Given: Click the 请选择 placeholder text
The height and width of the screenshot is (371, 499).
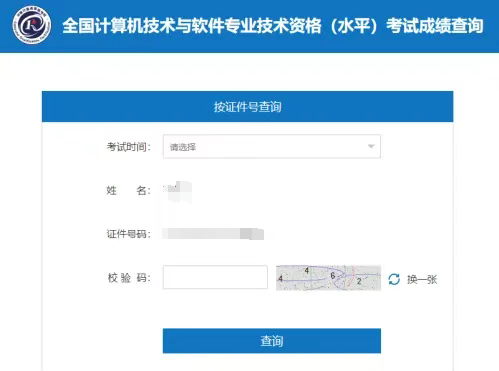Looking at the screenshot, I should pos(183,147).
